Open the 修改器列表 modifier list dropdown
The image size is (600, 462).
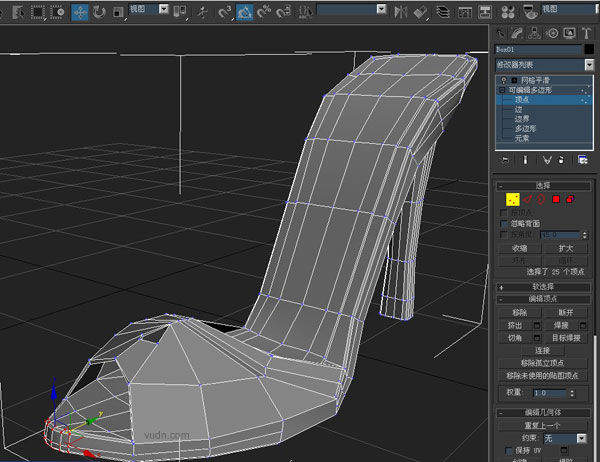pyautogui.click(x=588, y=63)
